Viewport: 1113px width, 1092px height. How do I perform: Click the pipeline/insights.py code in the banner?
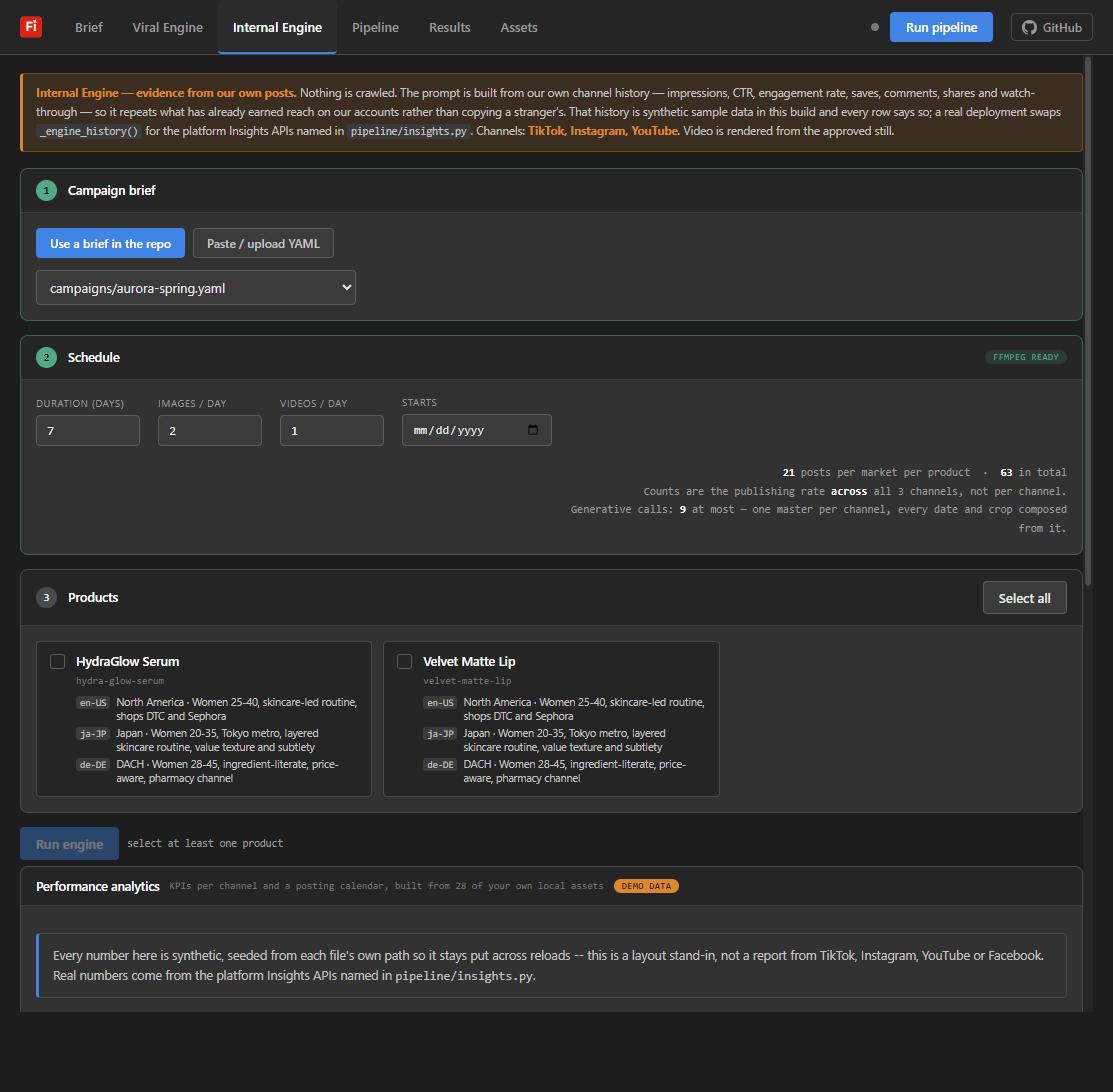pyautogui.click(x=409, y=131)
